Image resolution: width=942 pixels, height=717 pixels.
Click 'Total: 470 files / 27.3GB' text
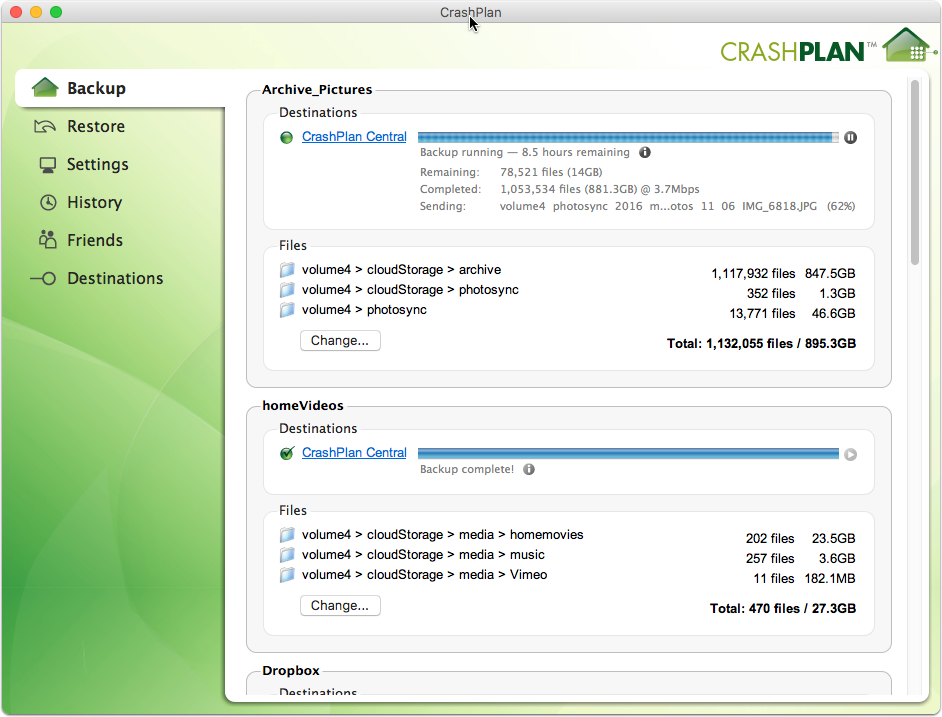(783, 609)
